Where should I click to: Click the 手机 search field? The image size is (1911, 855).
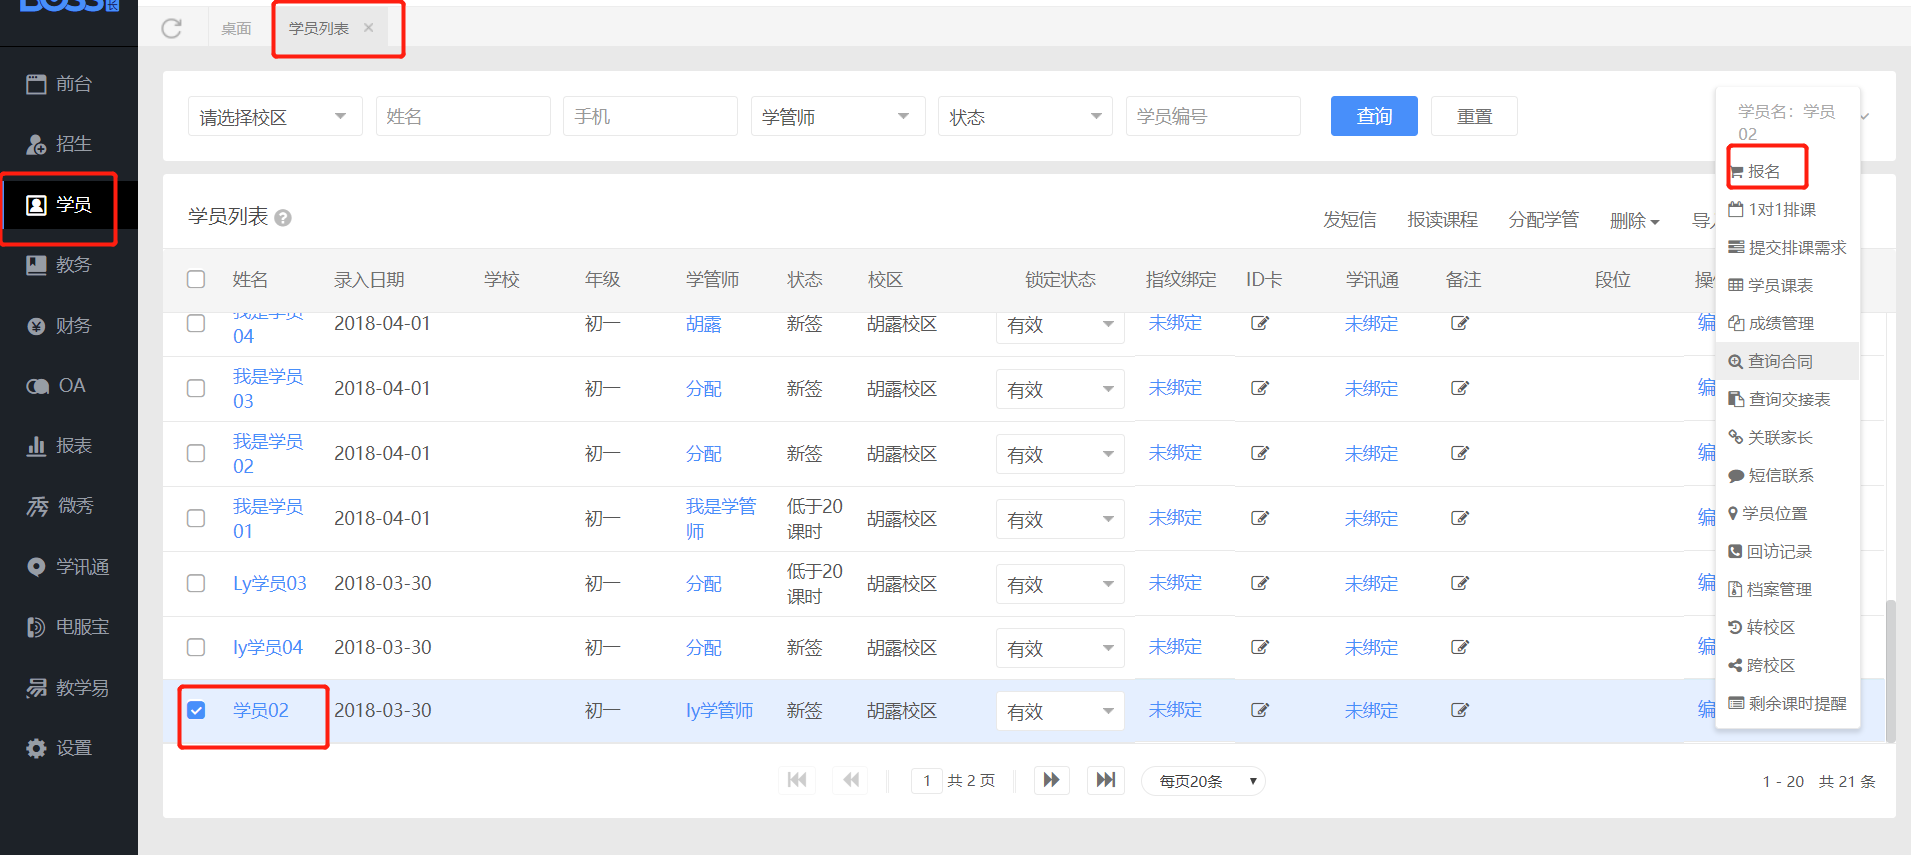click(x=650, y=116)
